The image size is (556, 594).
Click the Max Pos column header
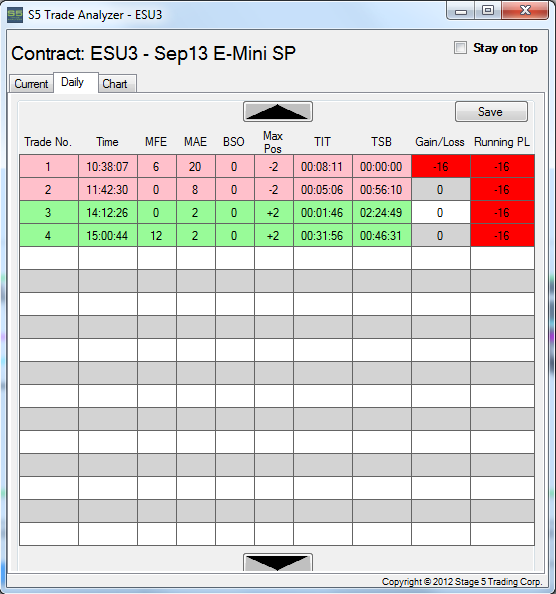click(273, 142)
